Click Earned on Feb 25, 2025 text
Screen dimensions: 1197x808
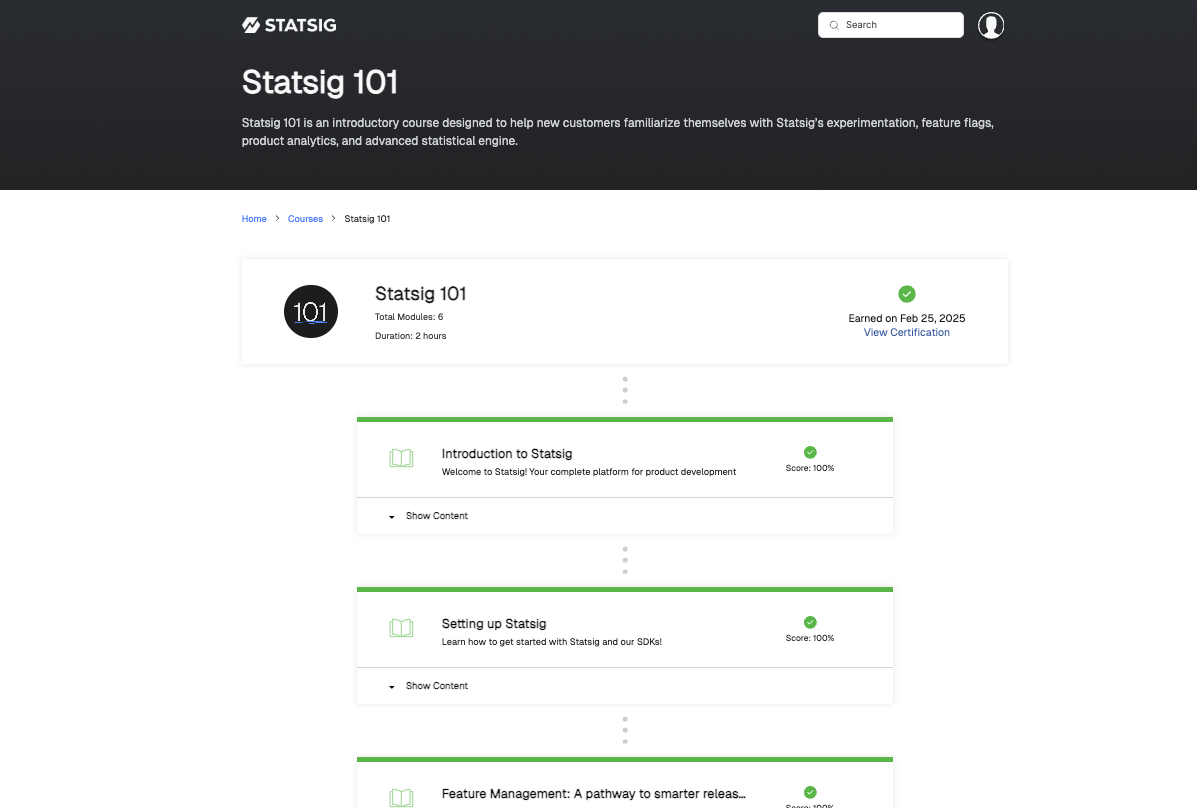click(x=906, y=318)
